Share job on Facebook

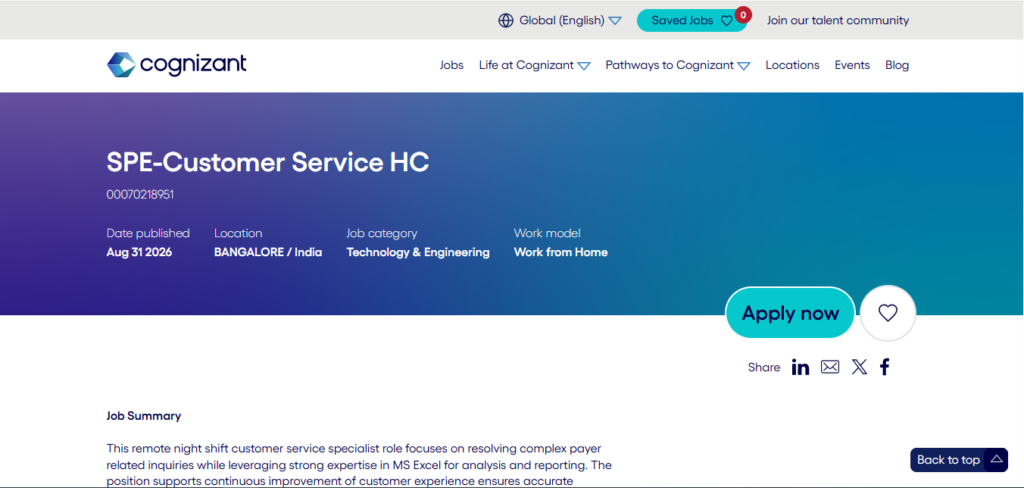(884, 367)
